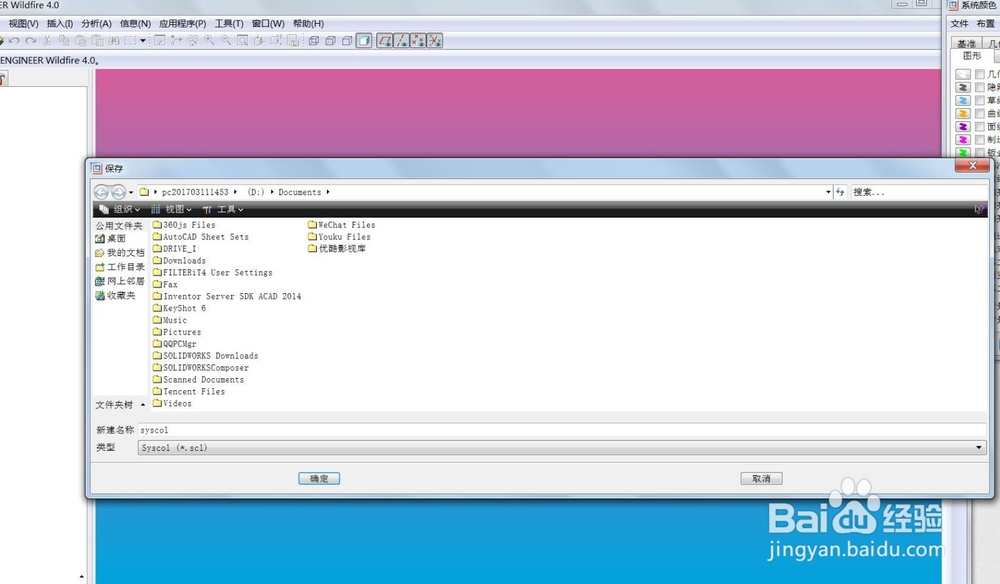Viewport: 1000px width, 584px height.
Task: Click the Documents breadcrumb segment
Action: pyautogui.click(x=299, y=192)
